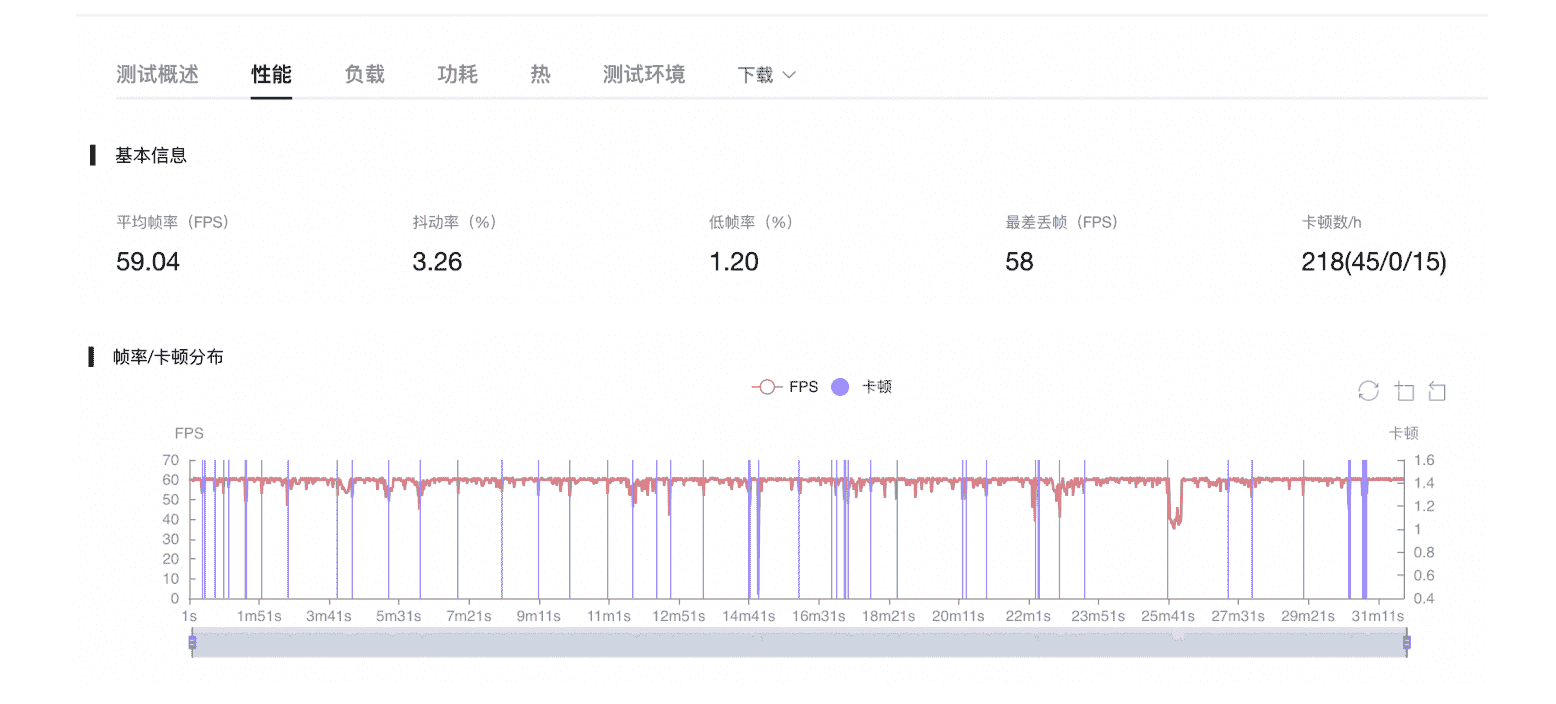The height and width of the screenshot is (704, 1556).
Task: Toggle the FPS legend series
Action: (x=785, y=387)
